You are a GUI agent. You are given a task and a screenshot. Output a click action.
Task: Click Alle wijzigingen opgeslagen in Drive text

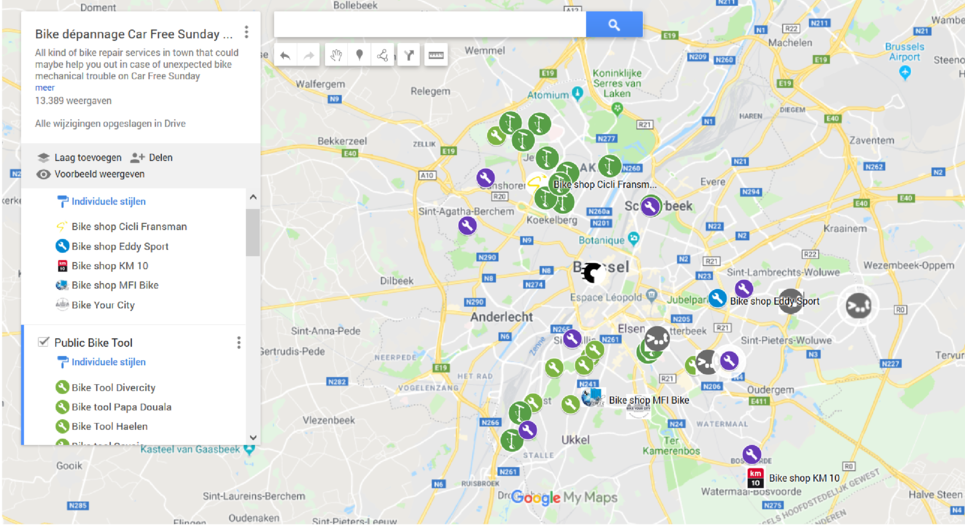point(110,123)
